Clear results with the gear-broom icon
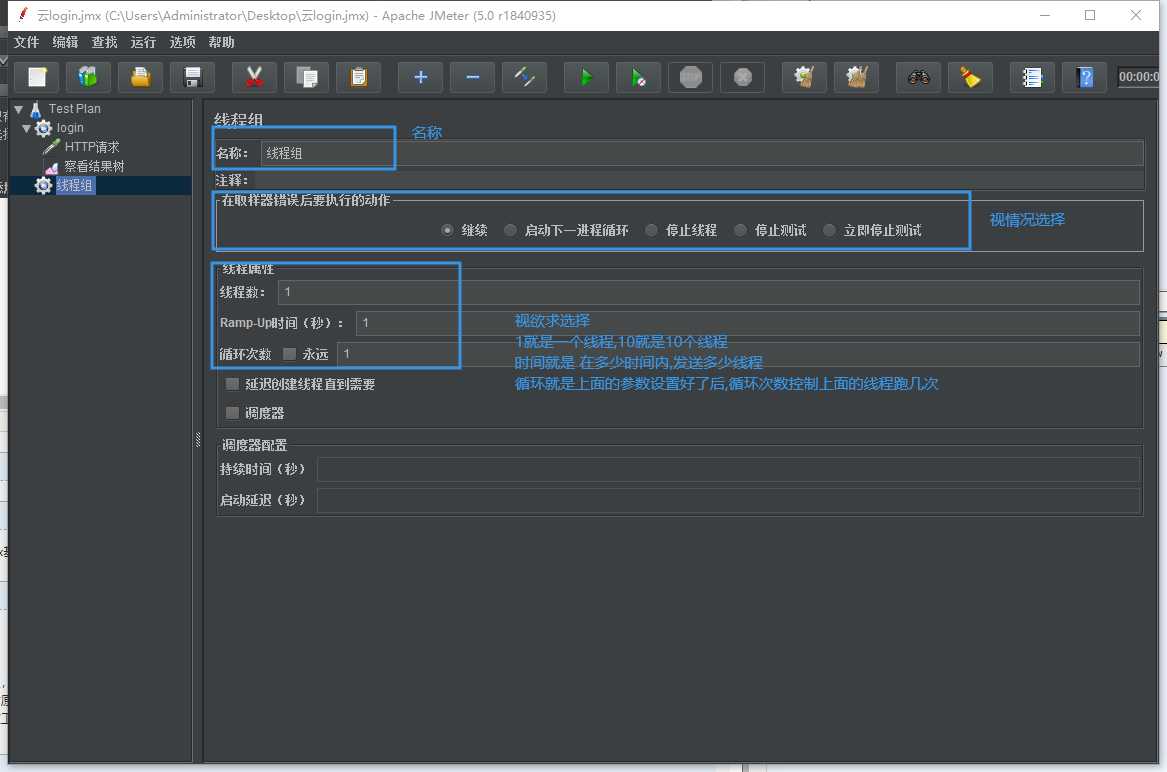The image size is (1167, 772). tap(805, 77)
